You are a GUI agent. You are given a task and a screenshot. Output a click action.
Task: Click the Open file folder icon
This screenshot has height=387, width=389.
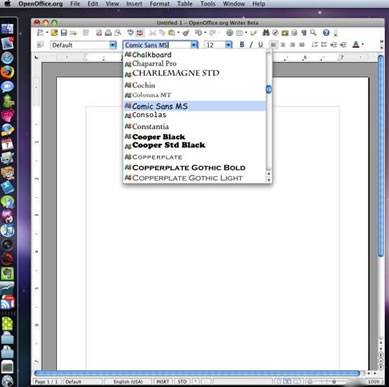pyautogui.click(x=54, y=33)
